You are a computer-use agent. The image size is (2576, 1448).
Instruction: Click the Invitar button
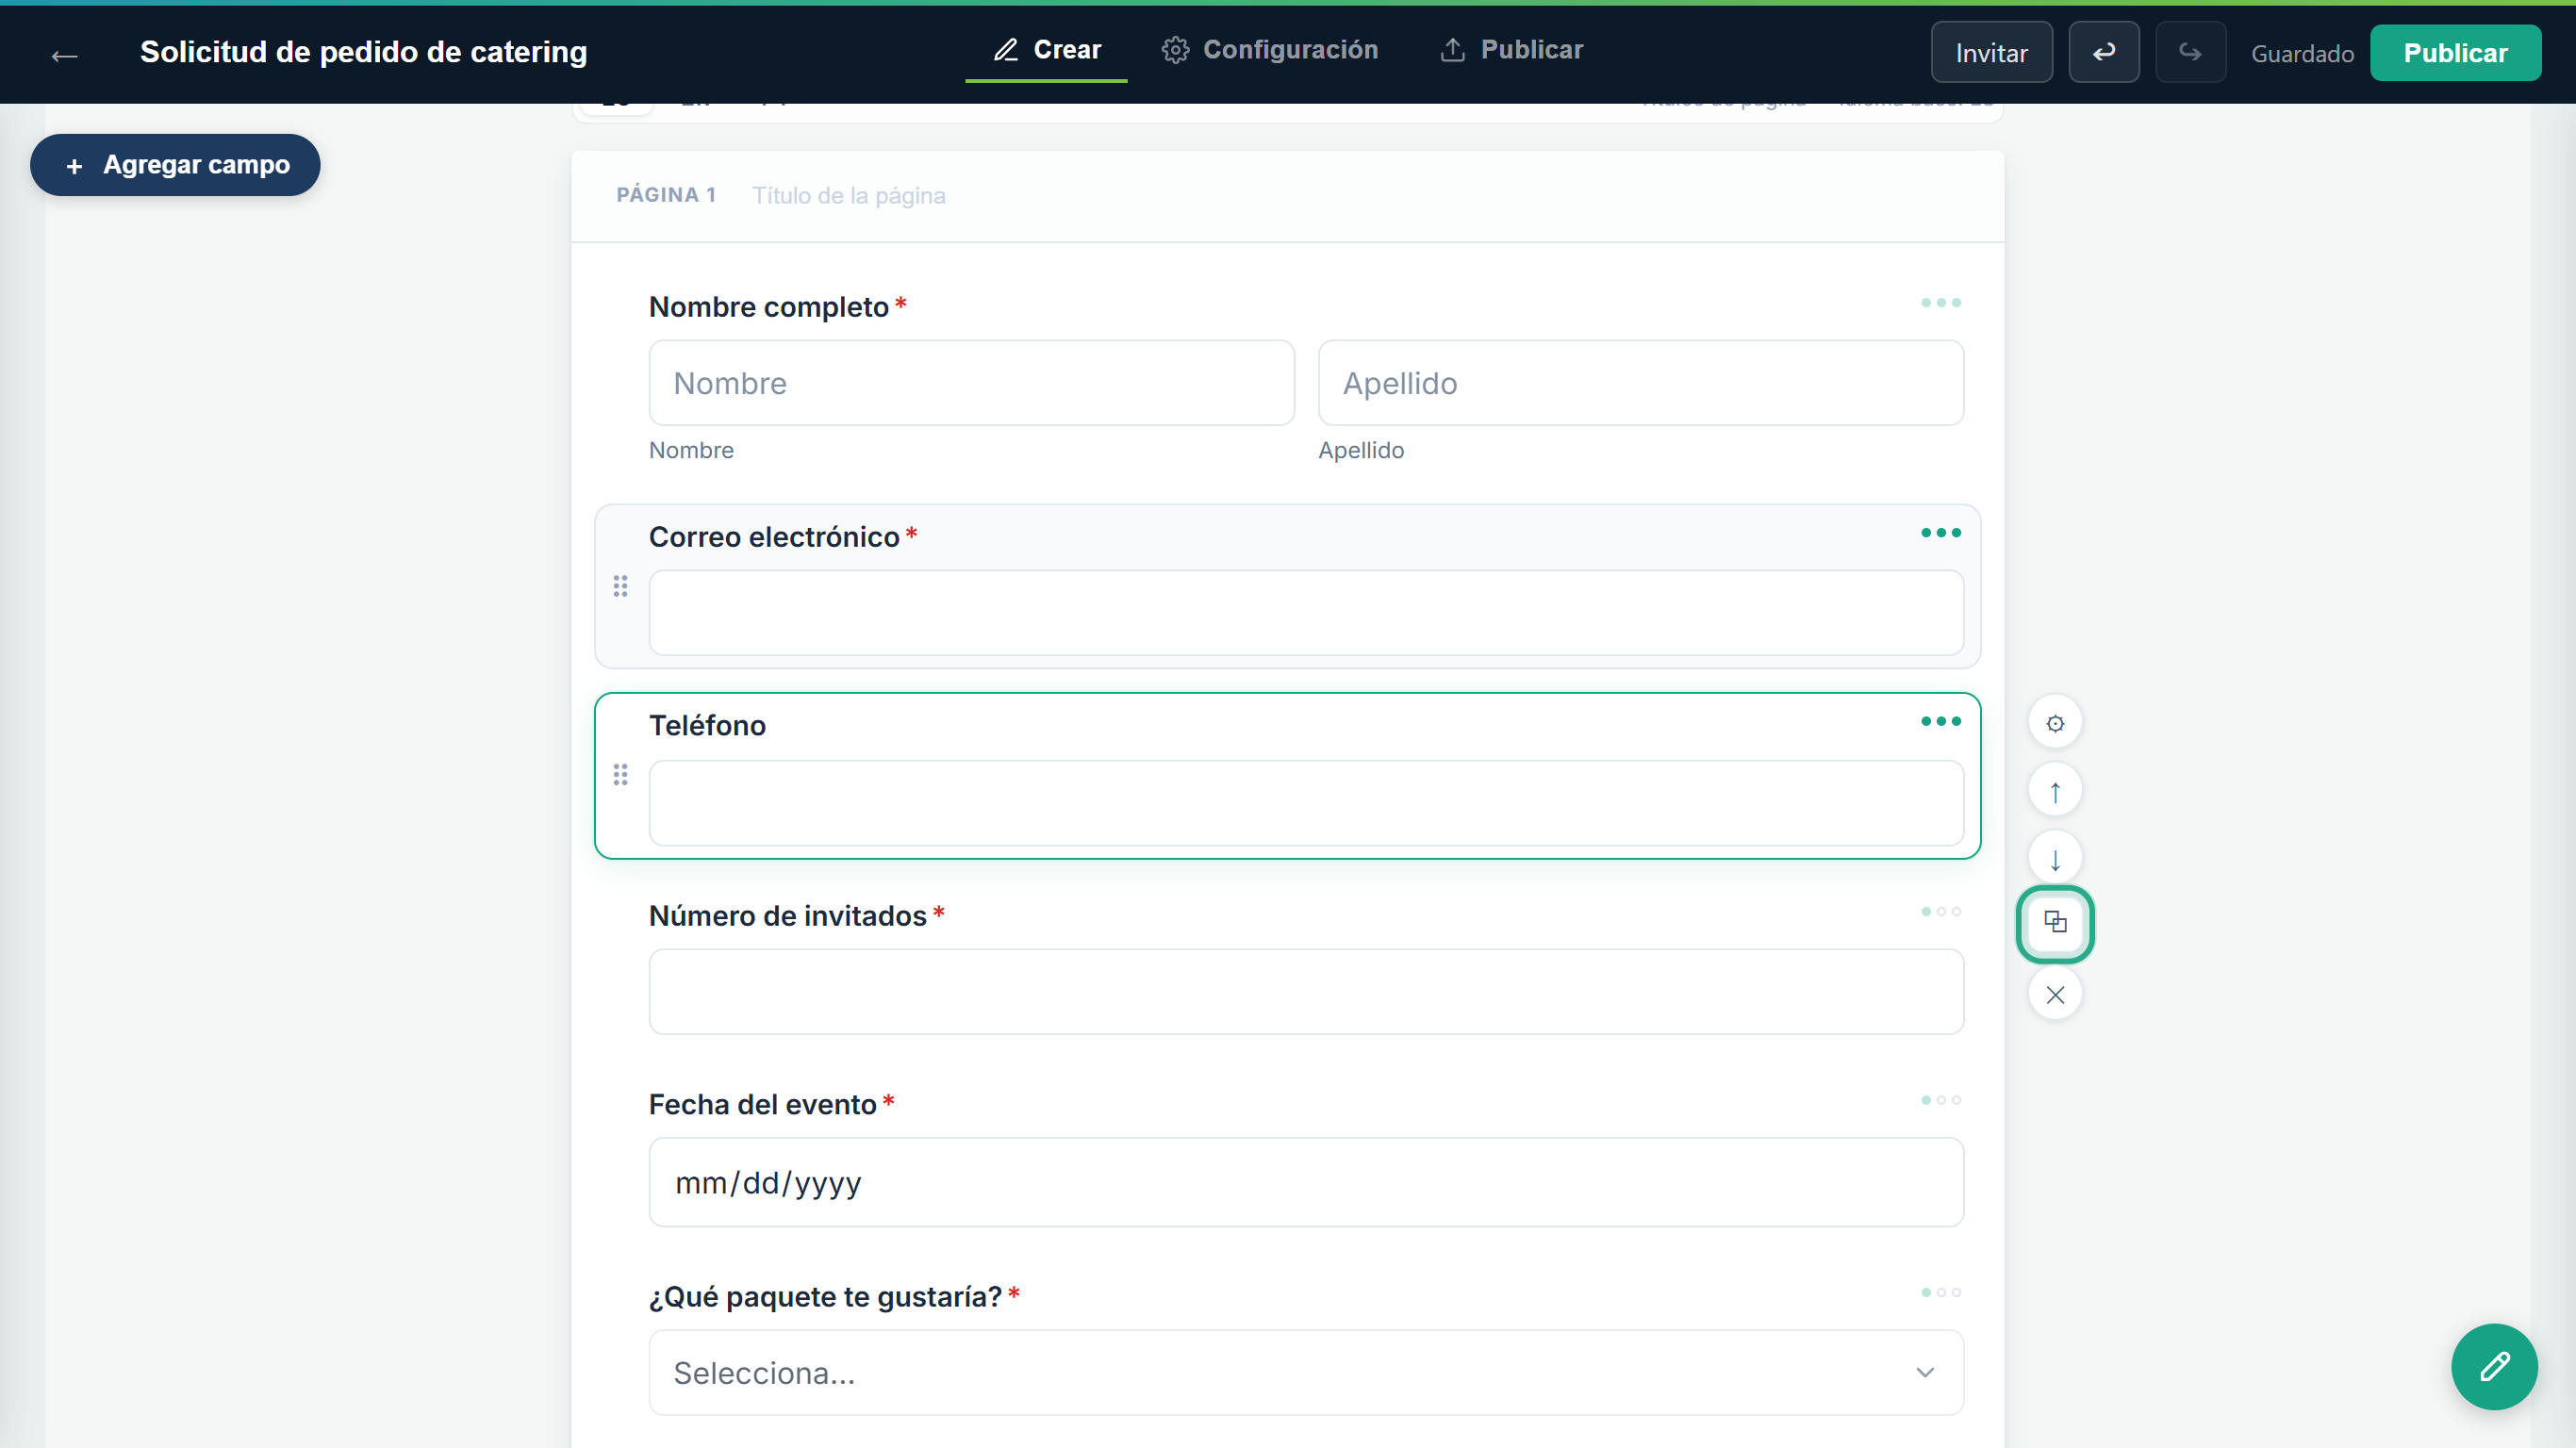pos(1991,52)
